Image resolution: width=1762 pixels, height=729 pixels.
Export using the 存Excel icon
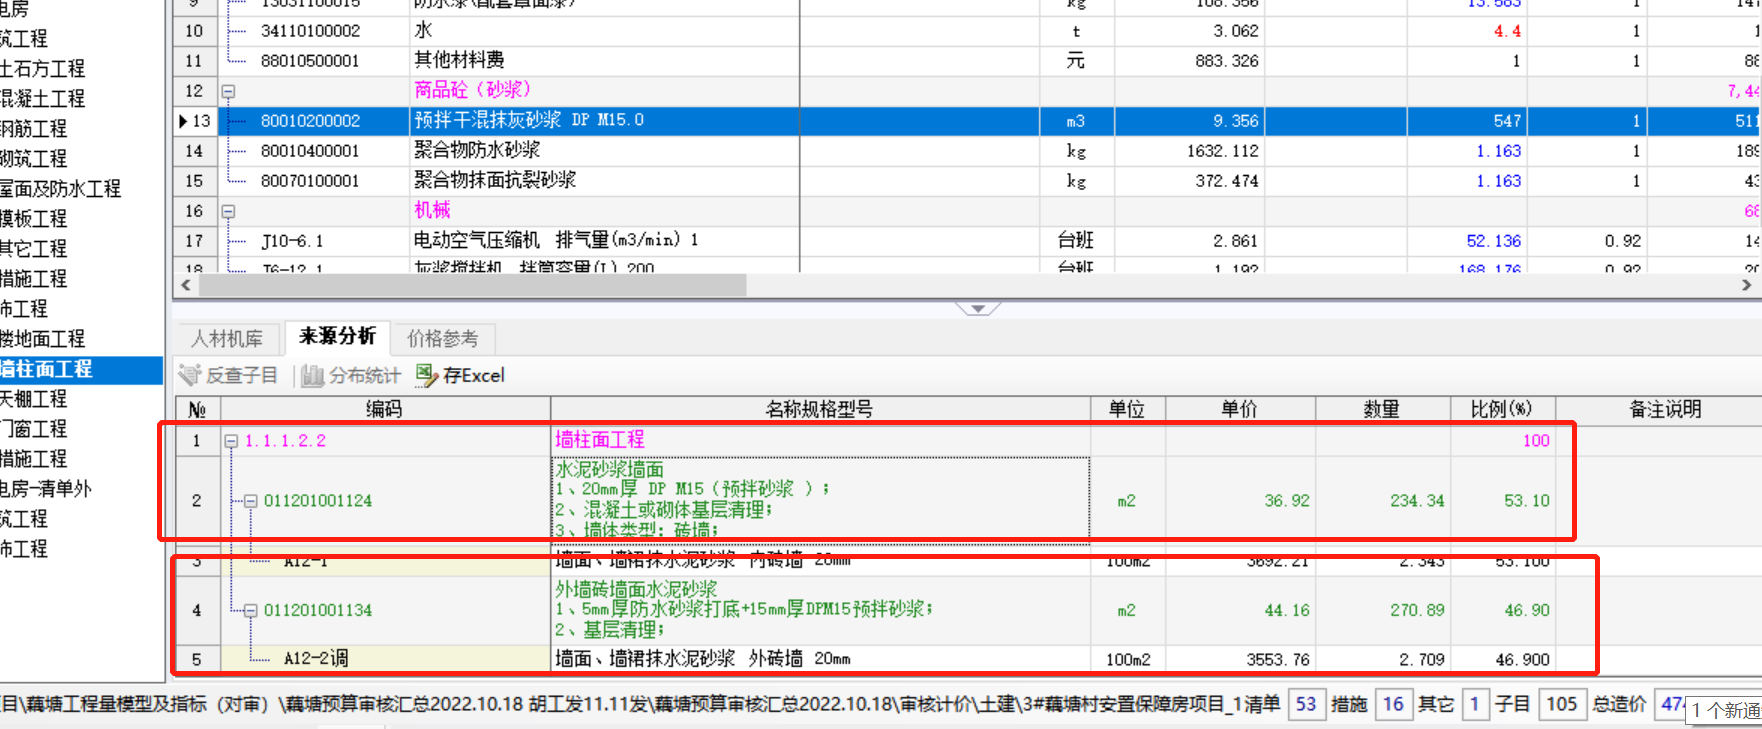tap(427, 375)
